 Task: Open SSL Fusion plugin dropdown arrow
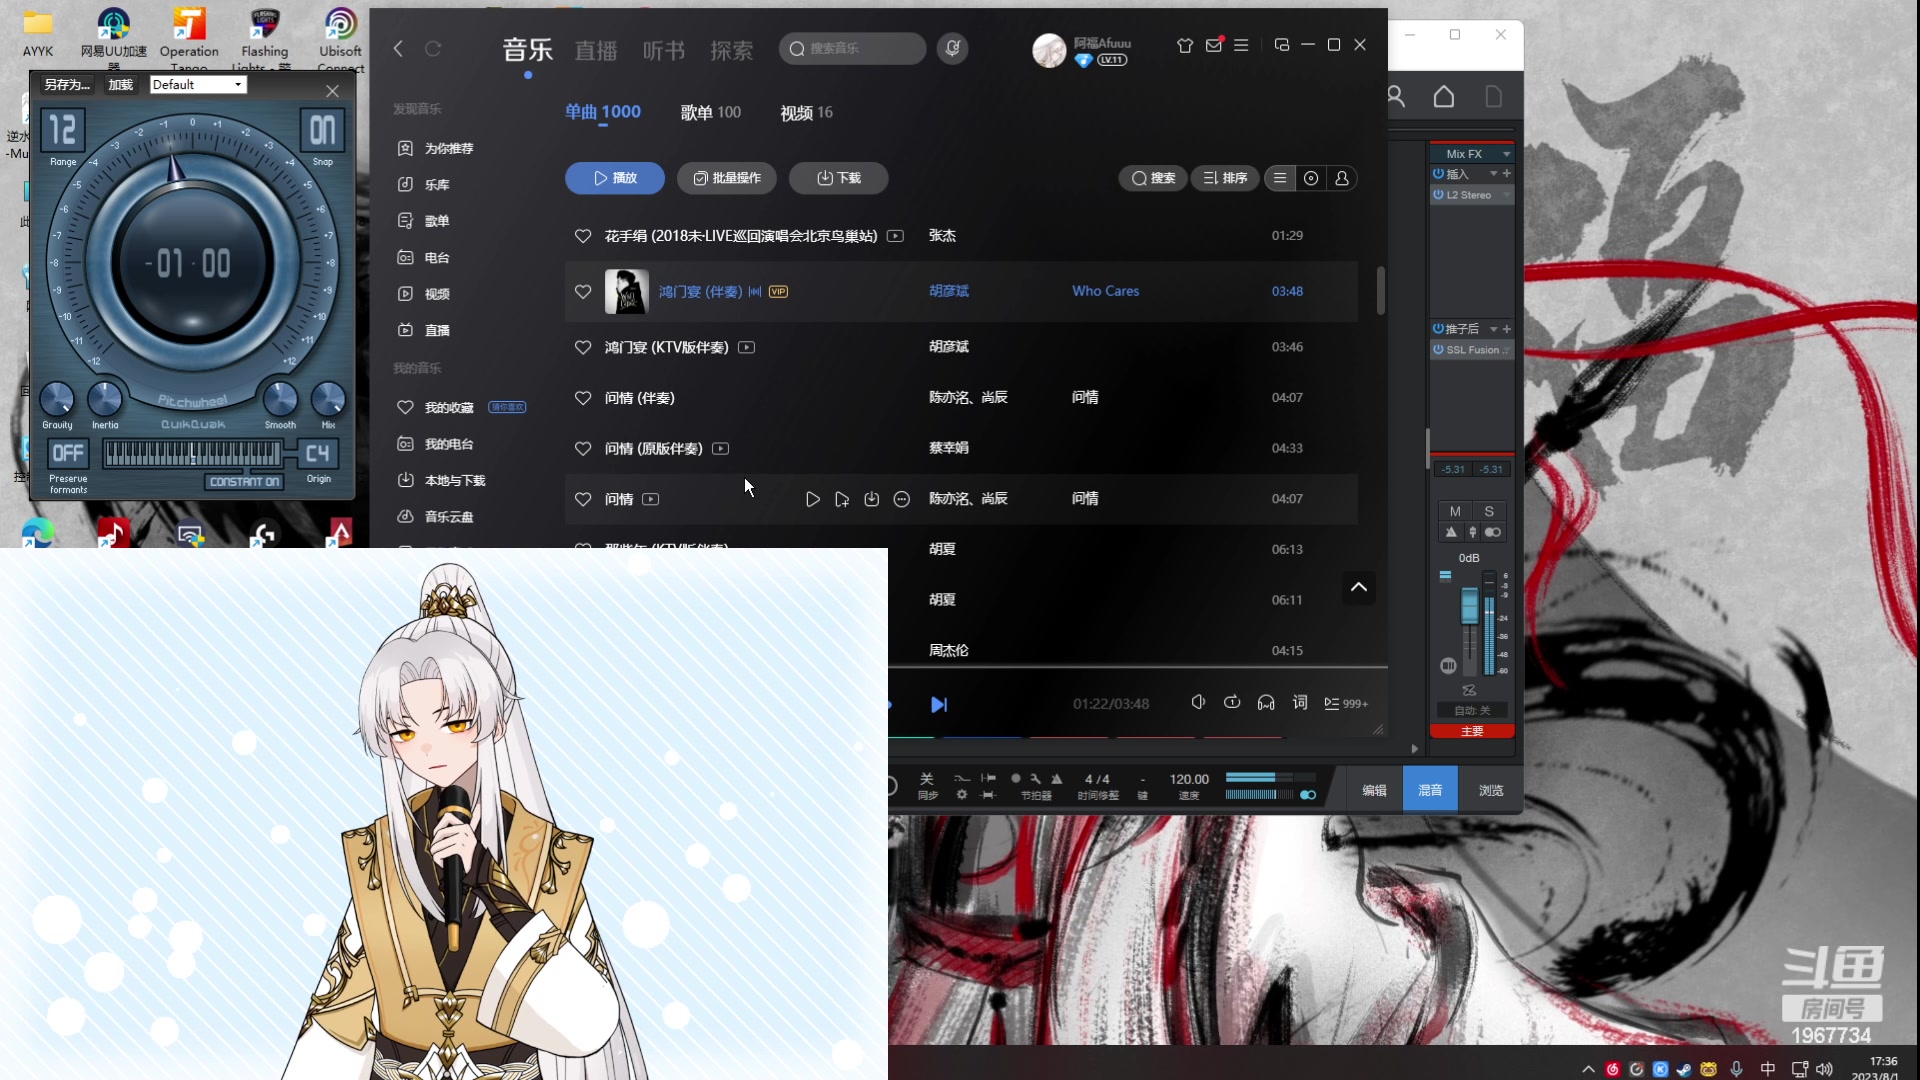tap(1506, 350)
